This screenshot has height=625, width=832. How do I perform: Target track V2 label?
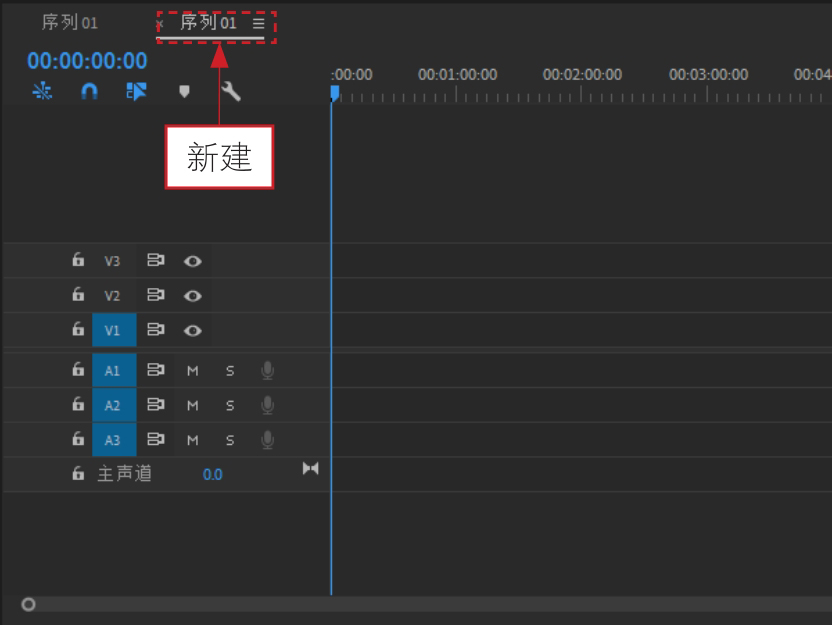coord(112,296)
